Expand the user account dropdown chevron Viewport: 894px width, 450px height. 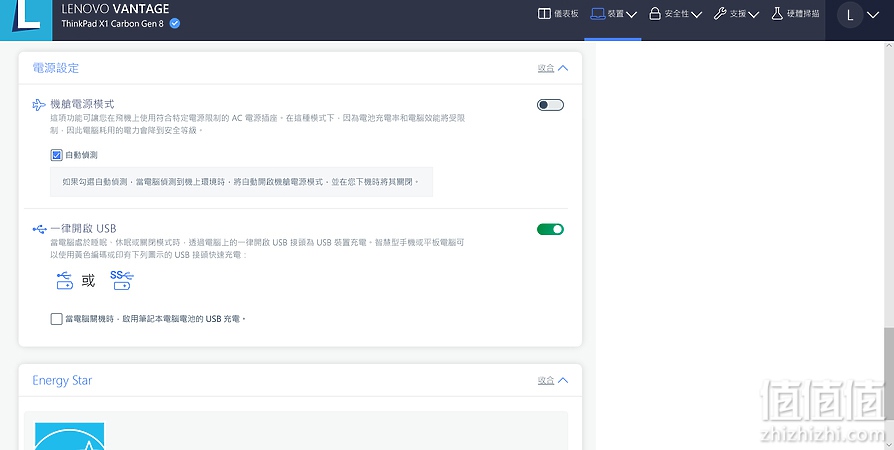point(873,15)
